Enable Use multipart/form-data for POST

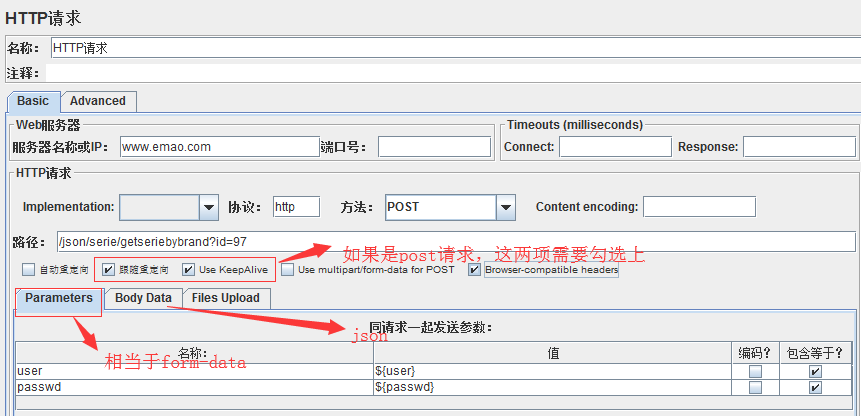click(x=288, y=269)
